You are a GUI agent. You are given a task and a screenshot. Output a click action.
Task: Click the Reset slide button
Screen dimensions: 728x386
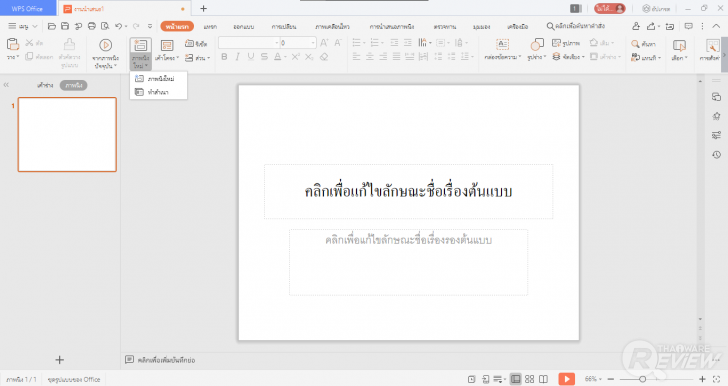point(196,43)
